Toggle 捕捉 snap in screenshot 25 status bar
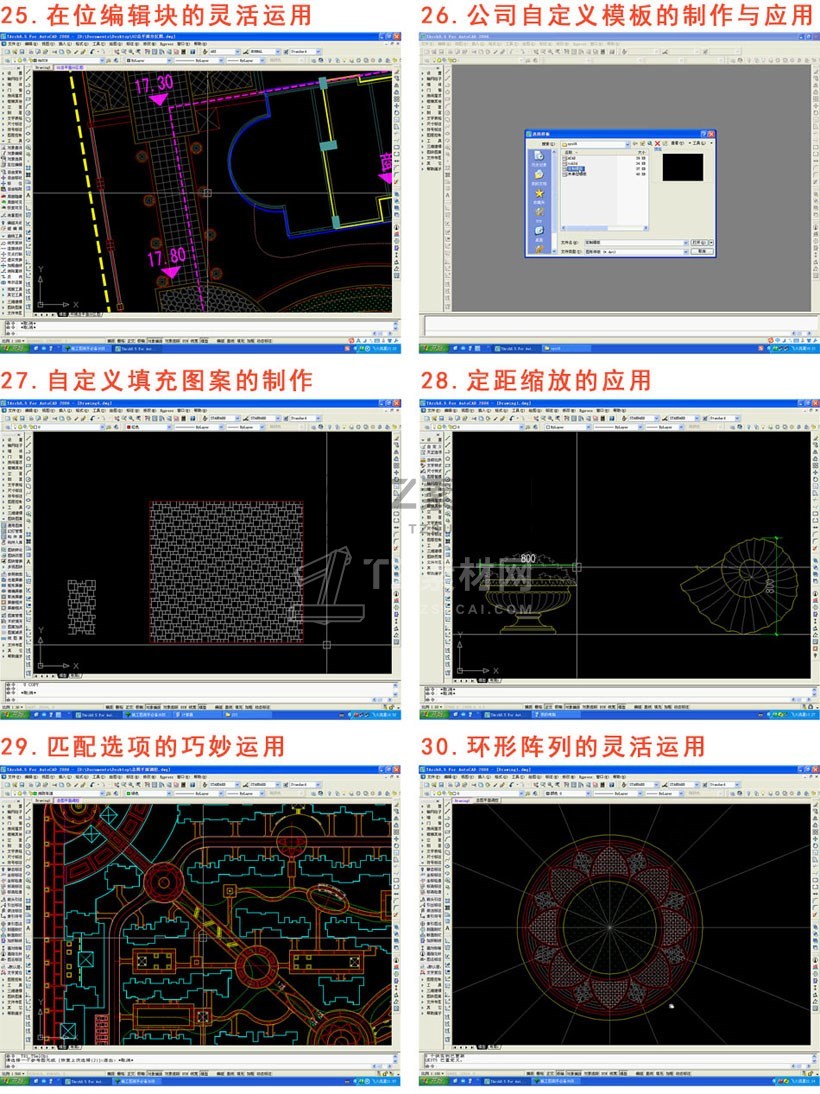Viewport: 820px width, 1094px height. pyautogui.click(x=111, y=340)
